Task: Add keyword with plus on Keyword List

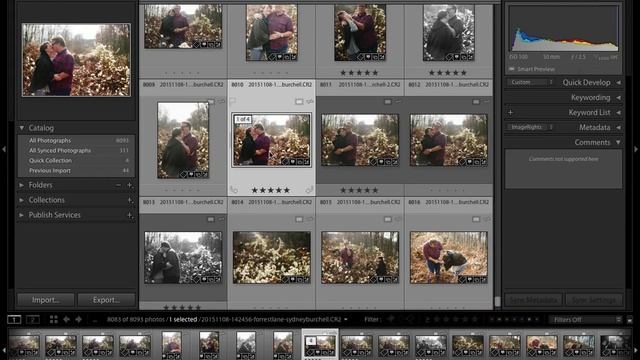Action: (x=511, y=112)
